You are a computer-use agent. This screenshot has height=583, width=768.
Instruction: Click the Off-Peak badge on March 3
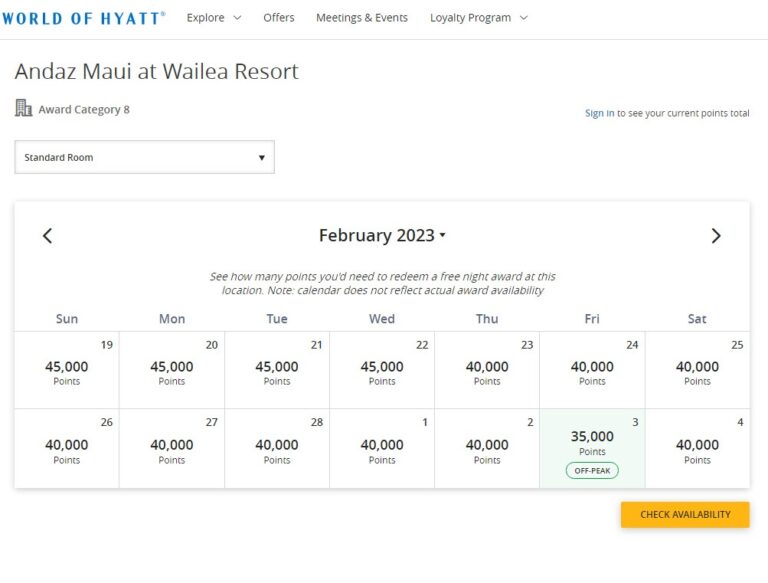592,470
